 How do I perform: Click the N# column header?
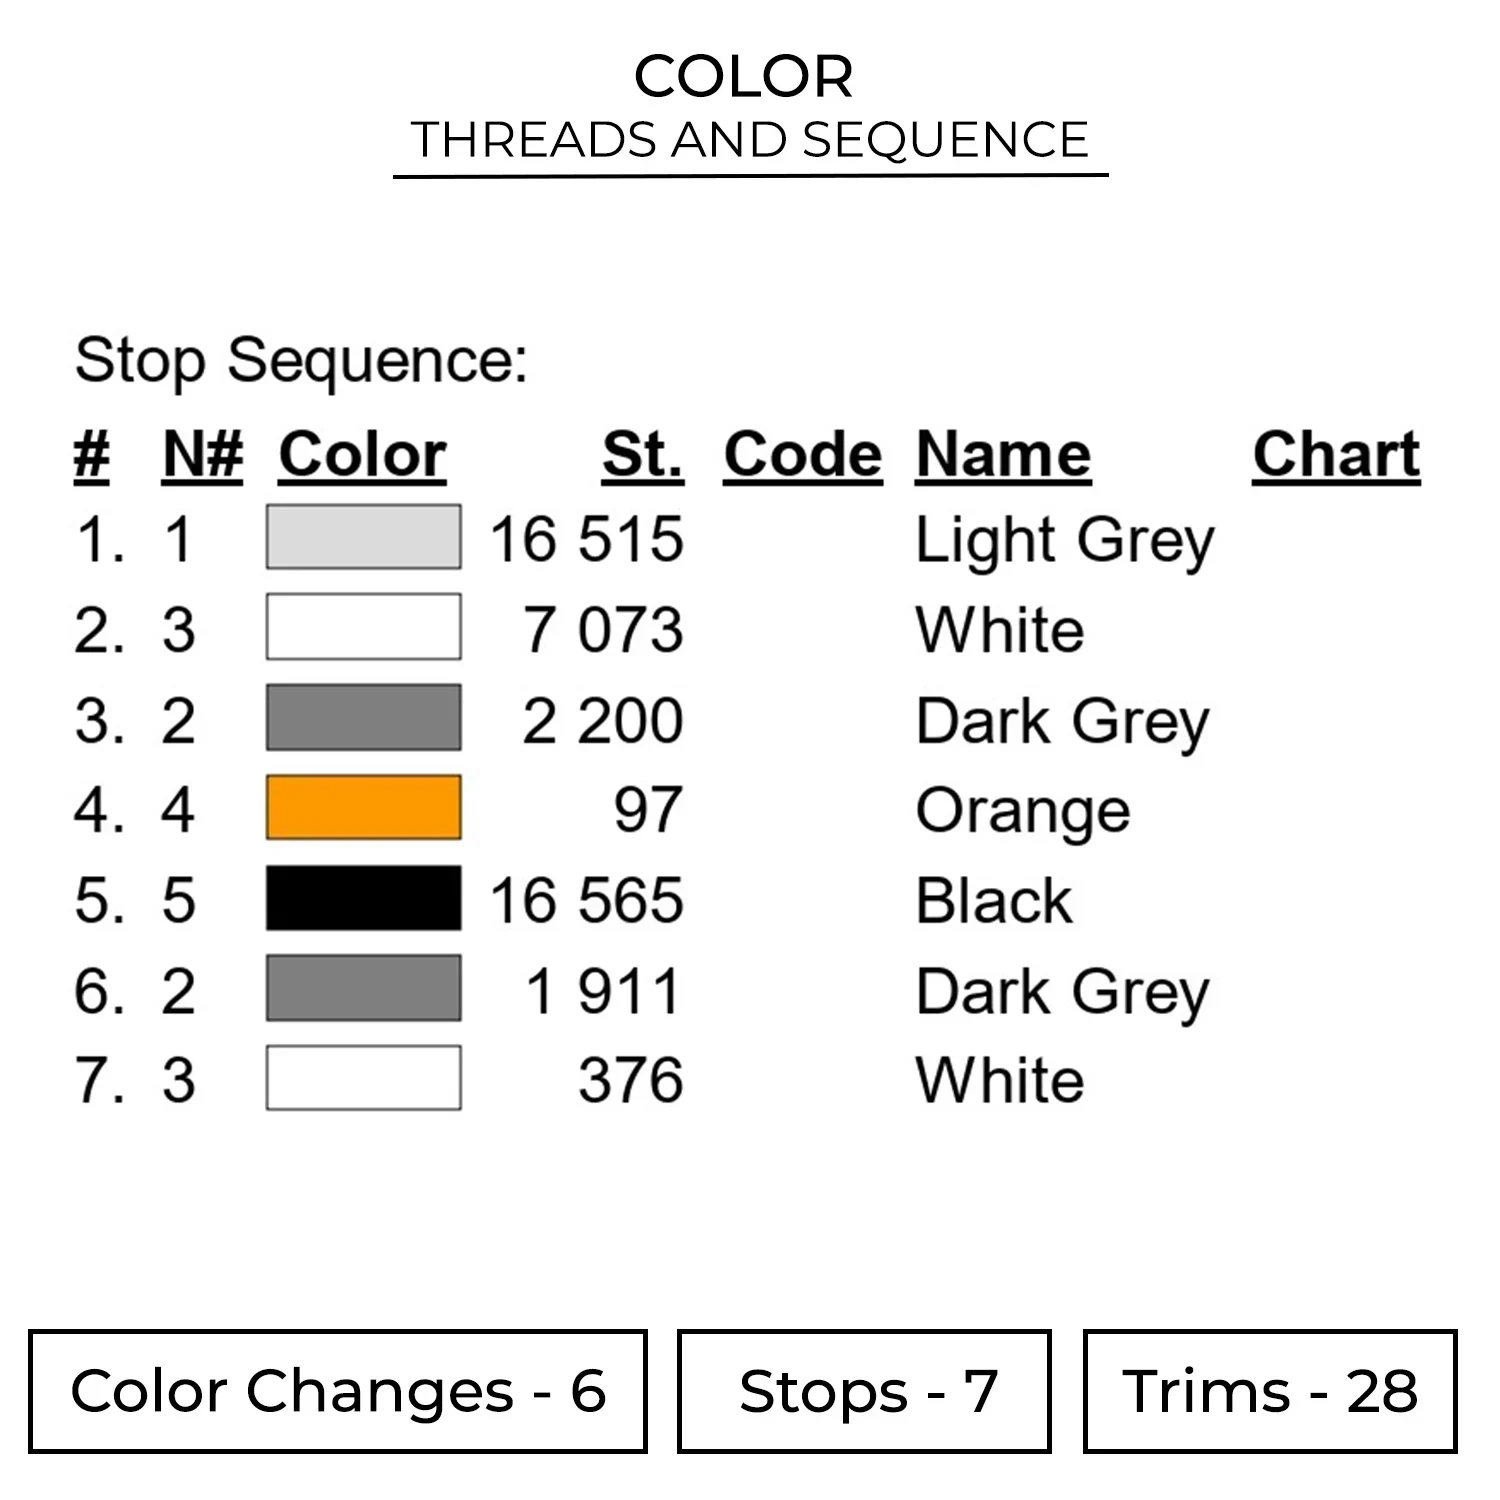[x=202, y=456]
